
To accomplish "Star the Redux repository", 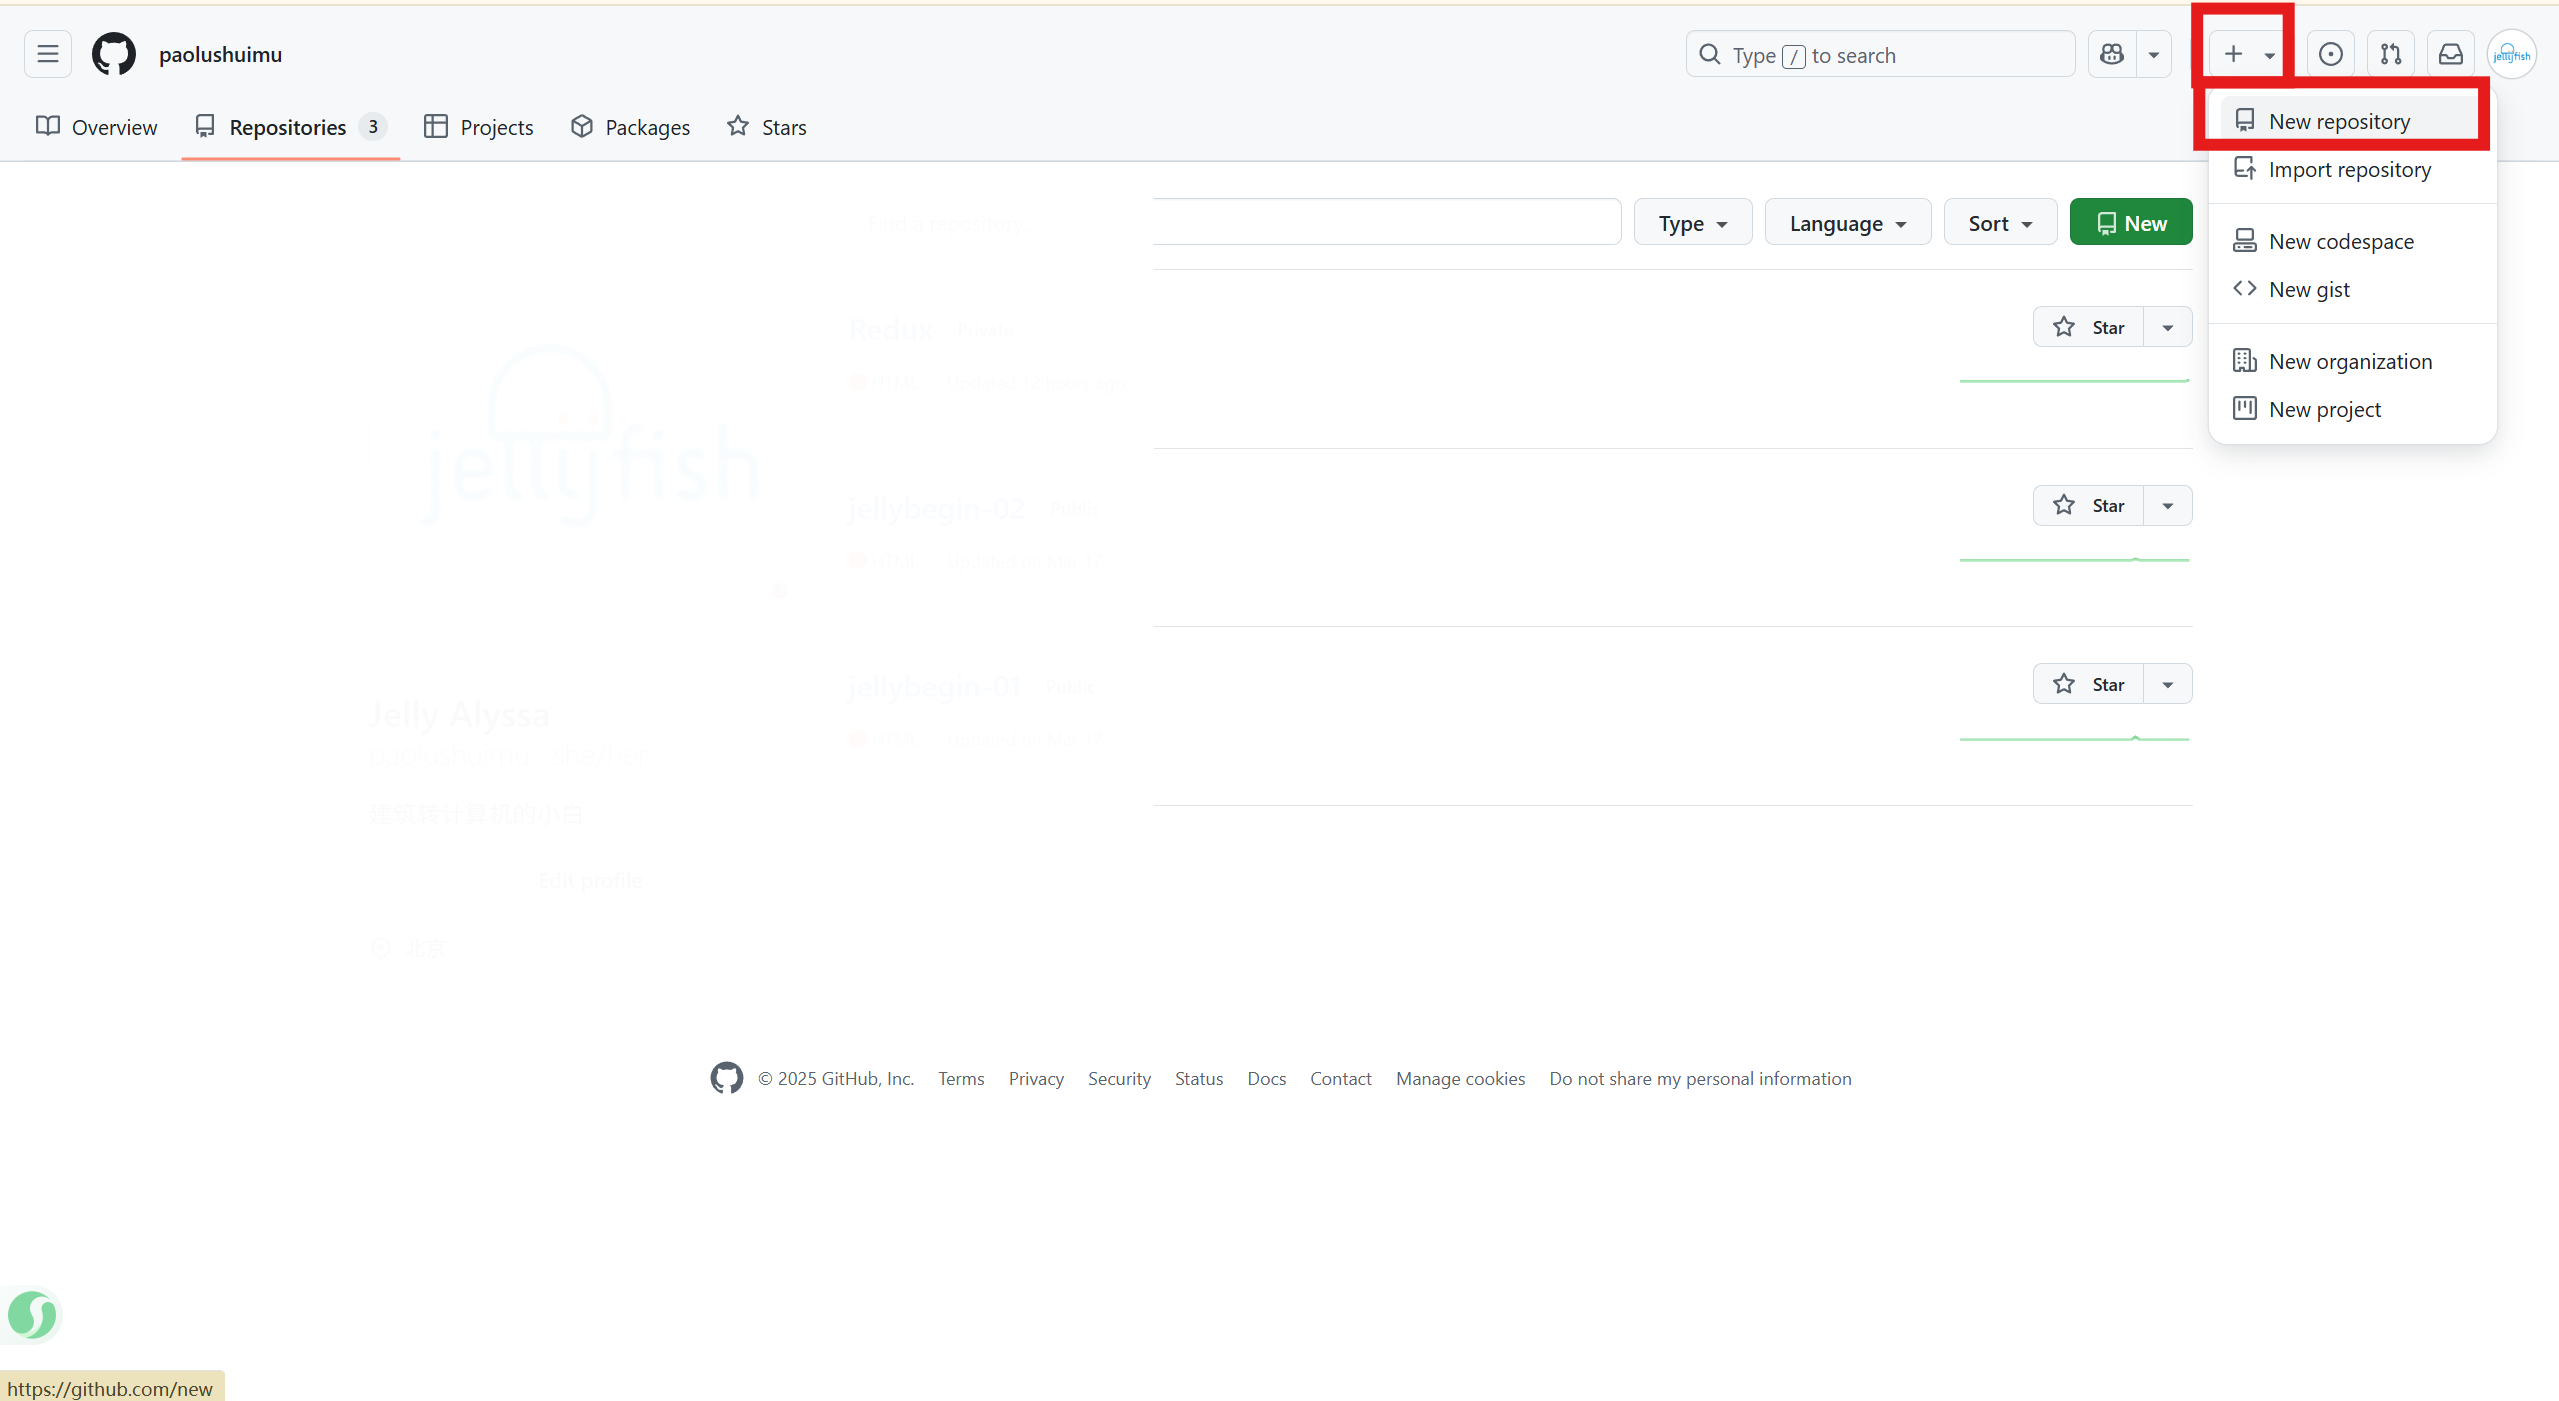I will 2088,327.
